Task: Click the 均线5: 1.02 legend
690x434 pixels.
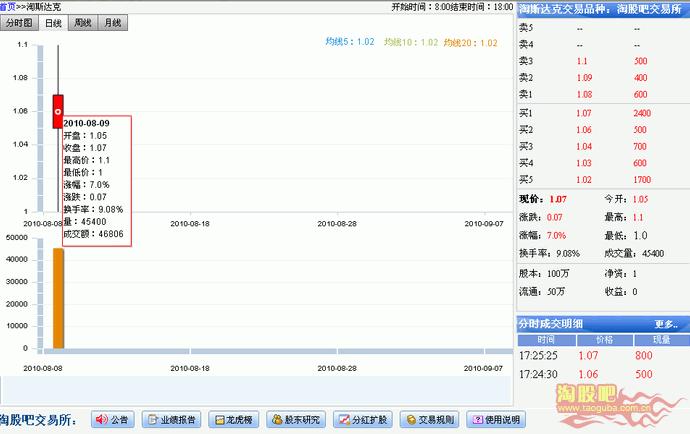Action: click(350, 42)
